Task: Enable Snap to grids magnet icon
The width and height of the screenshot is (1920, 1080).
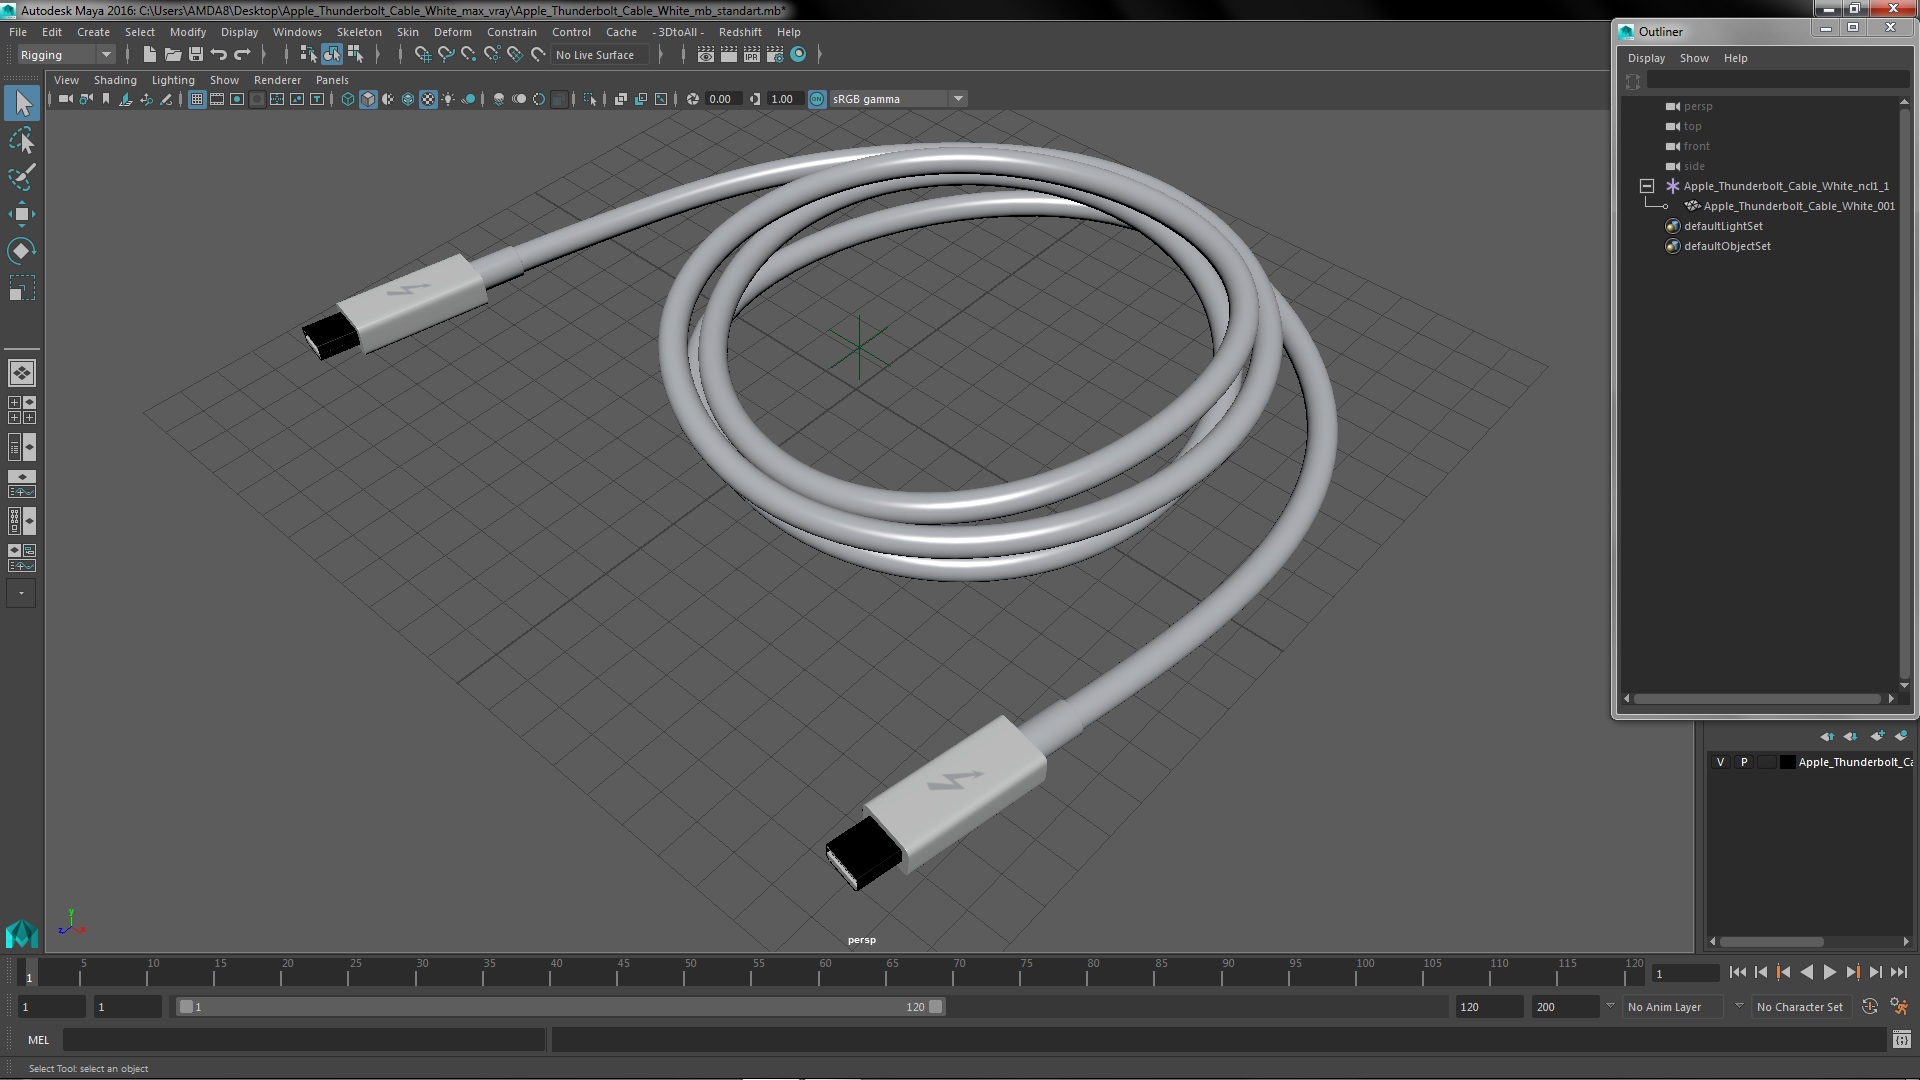Action: tap(422, 55)
